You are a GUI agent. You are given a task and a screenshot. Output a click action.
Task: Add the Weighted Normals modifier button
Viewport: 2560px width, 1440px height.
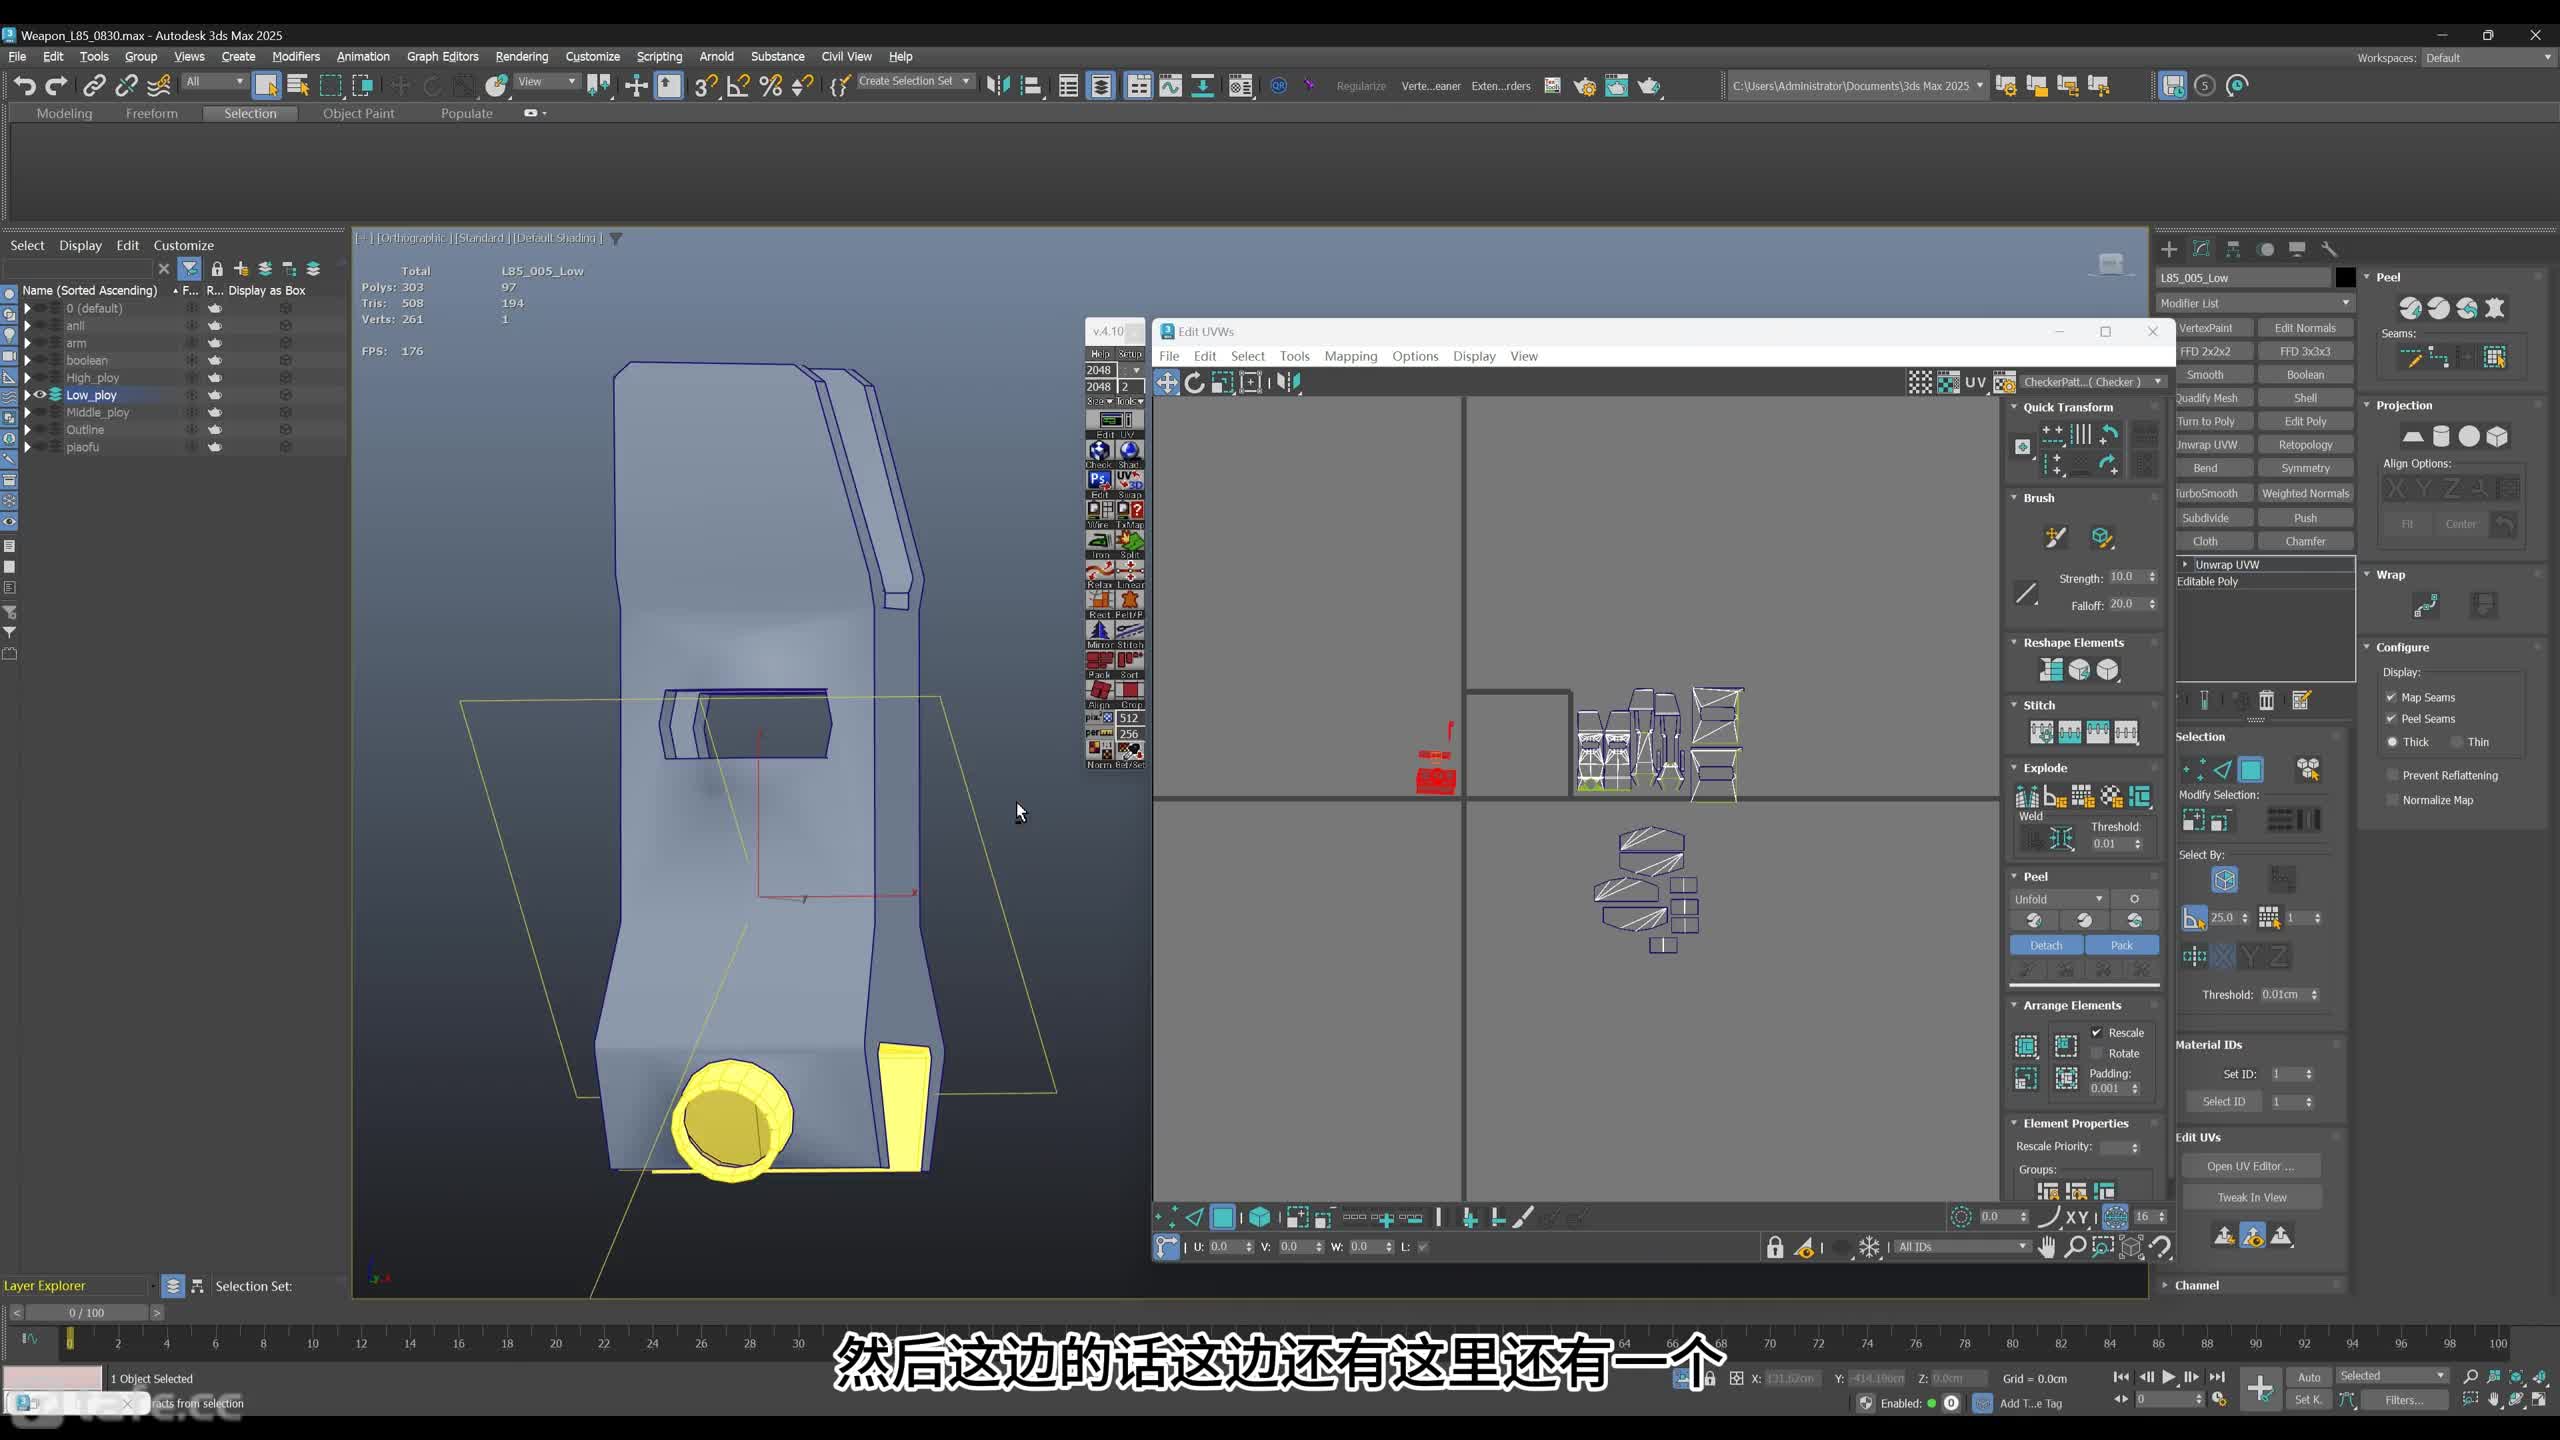point(2305,493)
